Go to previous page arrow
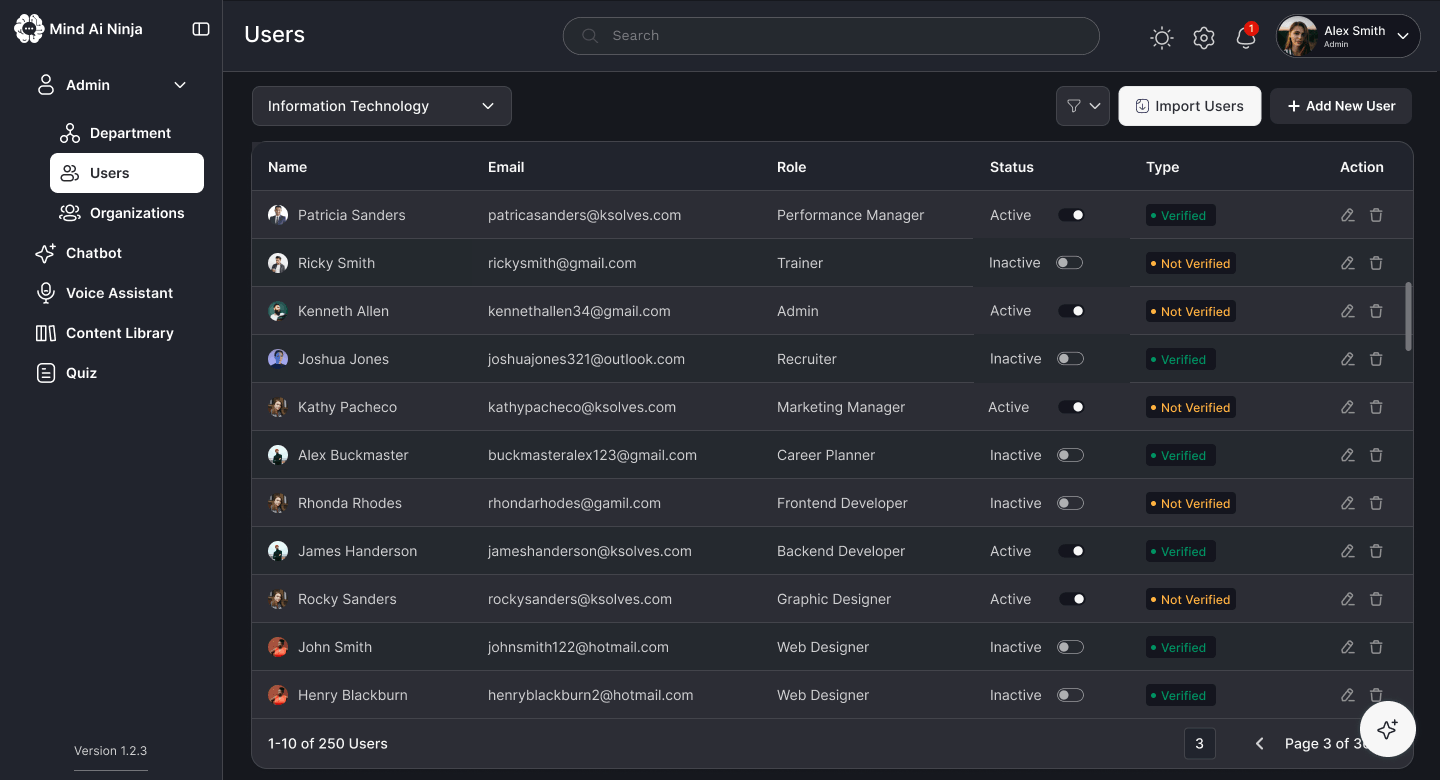The width and height of the screenshot is (1440, 780). (1260, 743)
